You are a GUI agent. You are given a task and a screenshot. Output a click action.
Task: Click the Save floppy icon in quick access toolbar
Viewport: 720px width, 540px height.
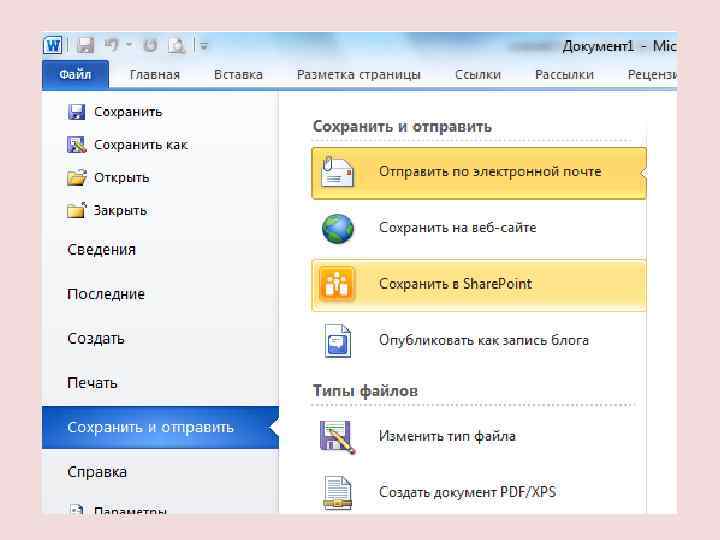coord(85,45)
